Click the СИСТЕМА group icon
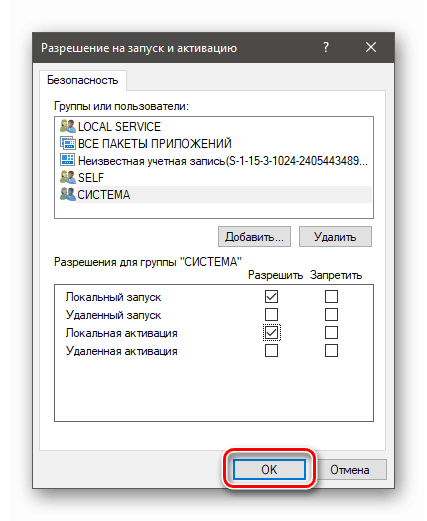This screenshot has height=521, width=427. coord(68,194)
